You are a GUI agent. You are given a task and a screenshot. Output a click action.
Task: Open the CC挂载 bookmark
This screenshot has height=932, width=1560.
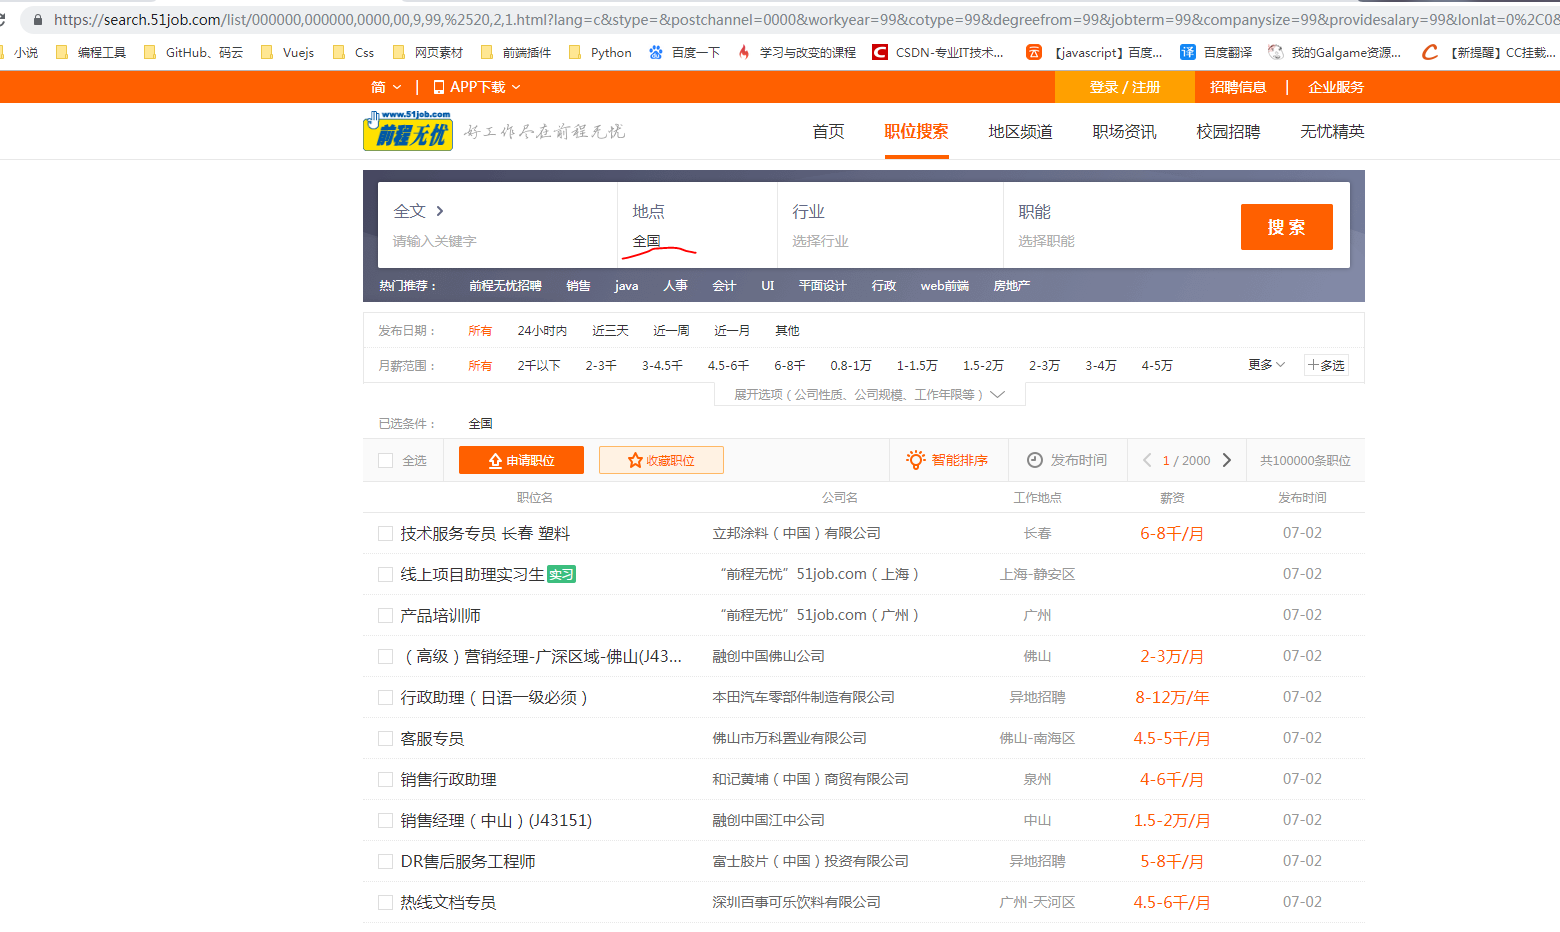1489,52
